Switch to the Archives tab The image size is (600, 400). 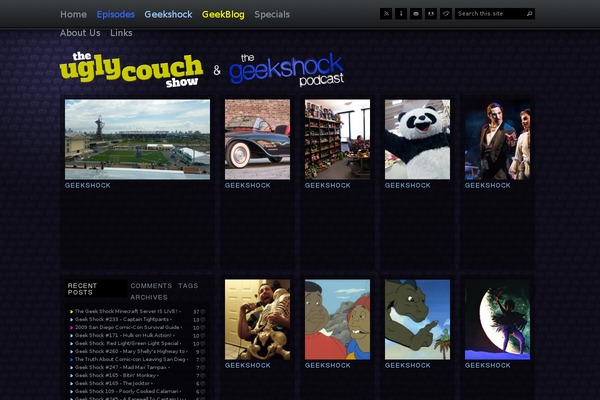tap(149, 297)
